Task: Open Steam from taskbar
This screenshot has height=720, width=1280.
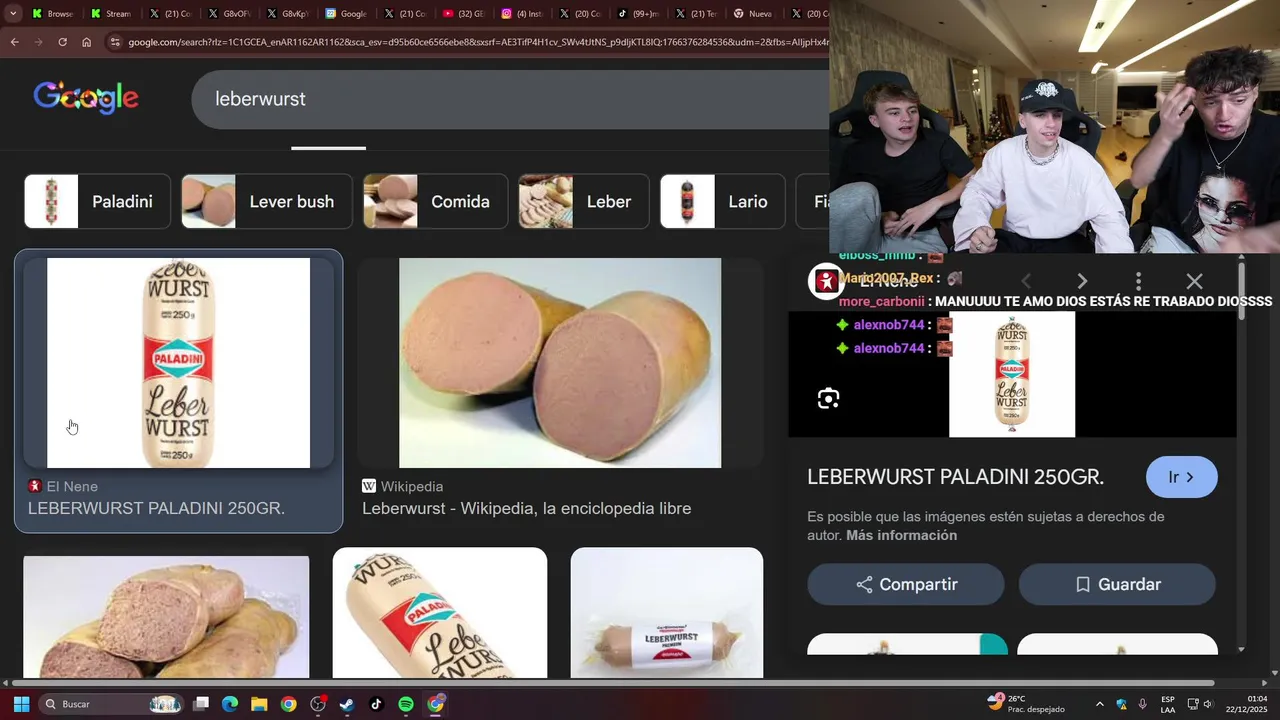Action: pos(347,704)
